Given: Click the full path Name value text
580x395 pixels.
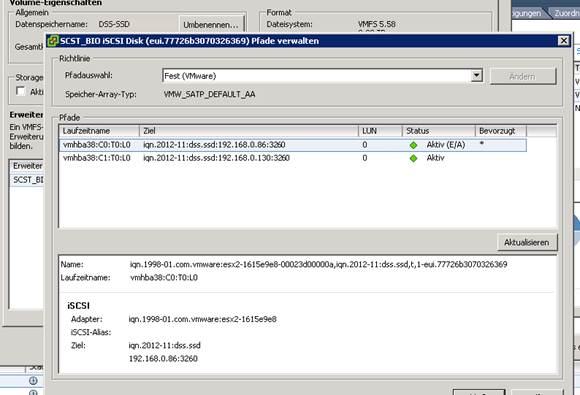Looking at the screenshot, I should (318, 264).
